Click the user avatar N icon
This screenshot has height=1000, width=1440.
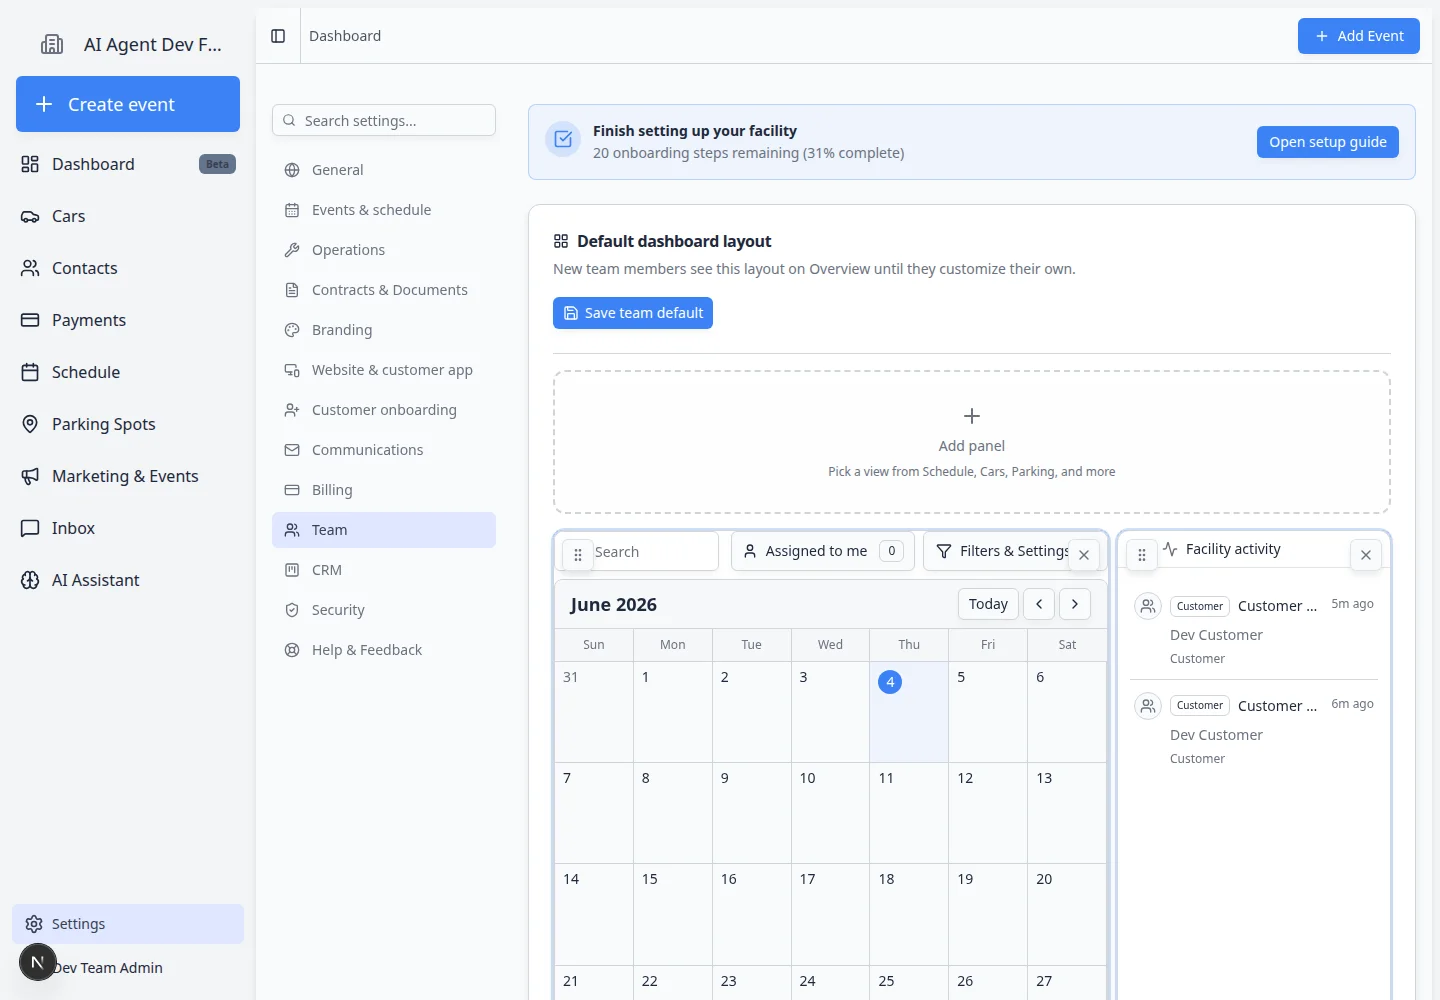pos(38,962)
